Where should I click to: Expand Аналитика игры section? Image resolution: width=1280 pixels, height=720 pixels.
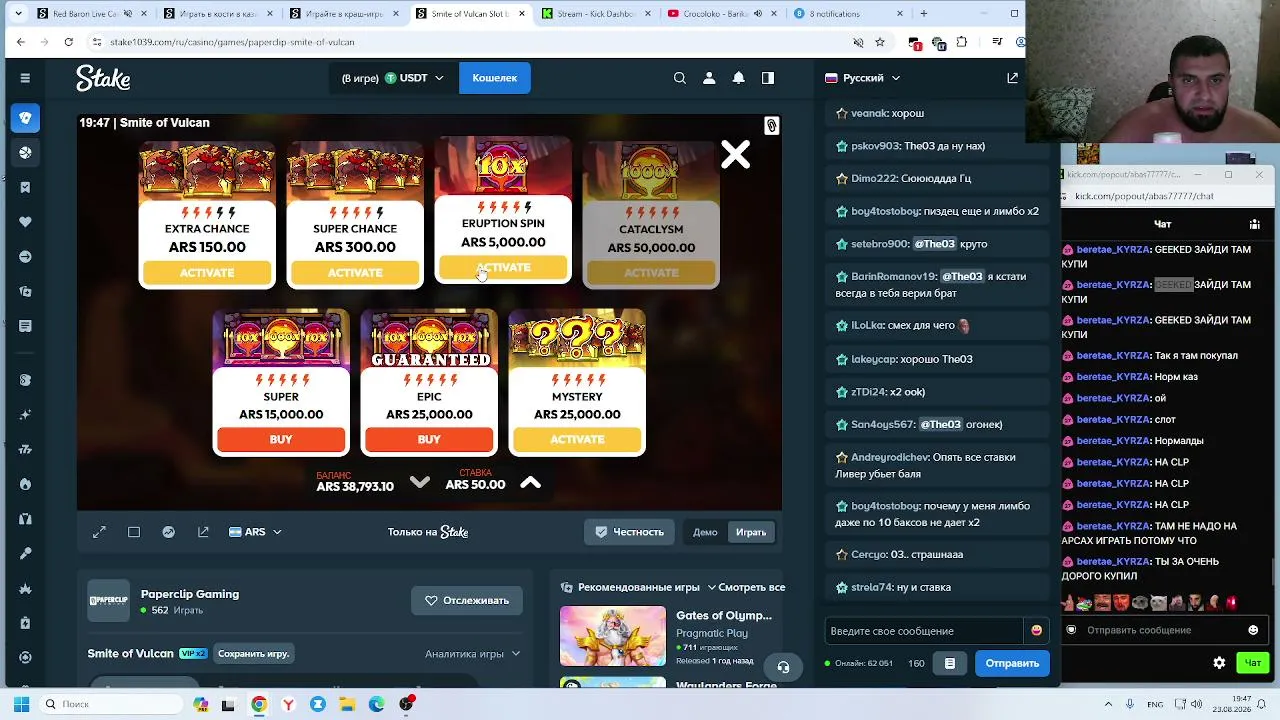472,654
